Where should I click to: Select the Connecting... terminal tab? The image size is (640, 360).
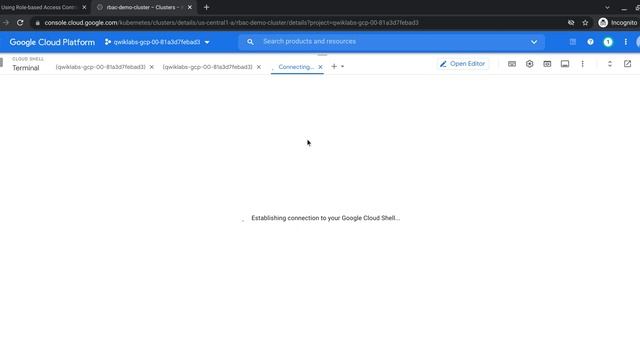296,67
